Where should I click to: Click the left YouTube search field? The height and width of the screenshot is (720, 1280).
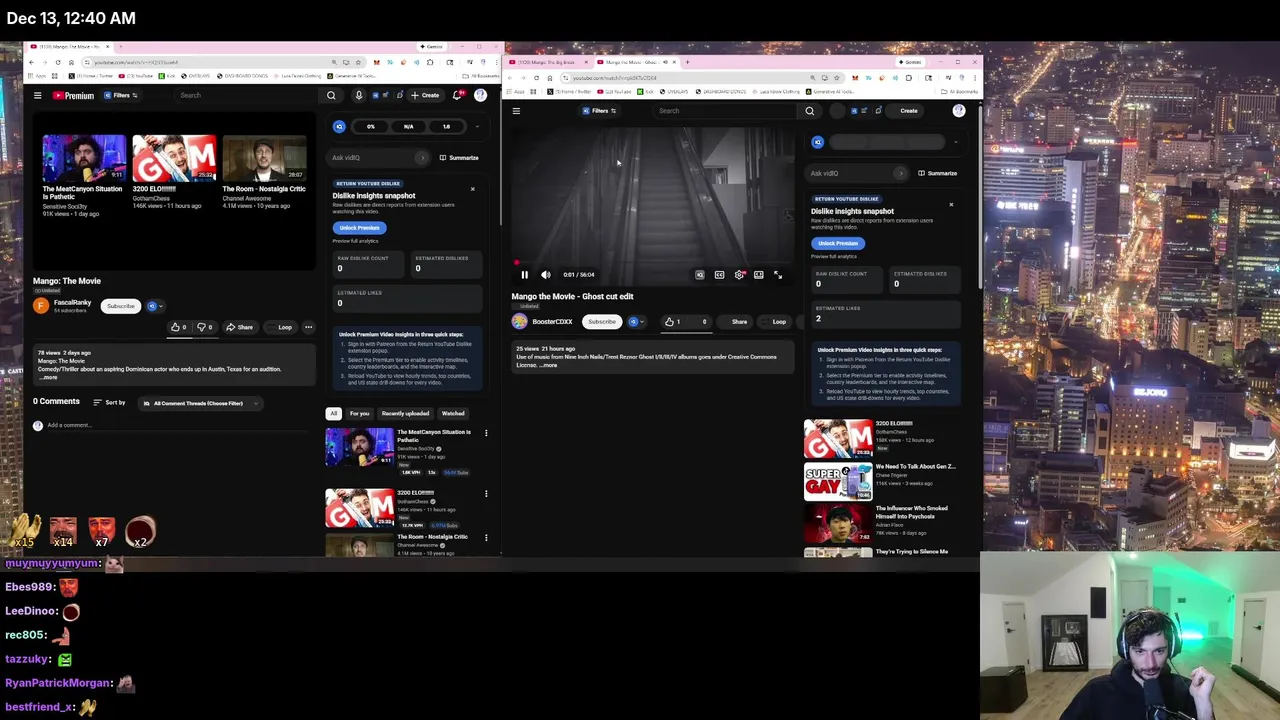tap(248, 96)
